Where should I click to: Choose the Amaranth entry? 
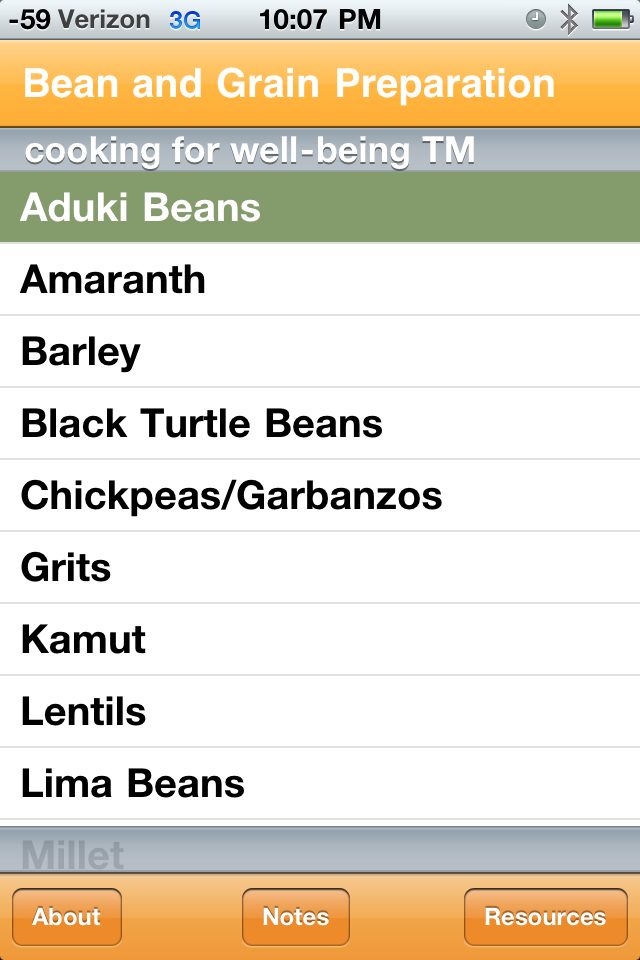[x=320, y=280]
